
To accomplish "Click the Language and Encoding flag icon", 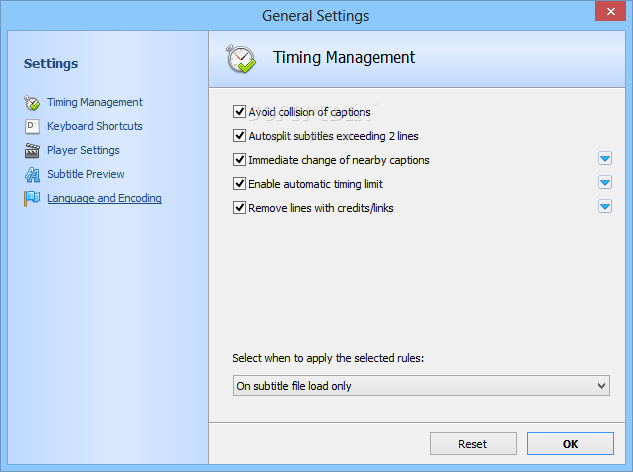I will pyautogui.click(x=32, y=198).
